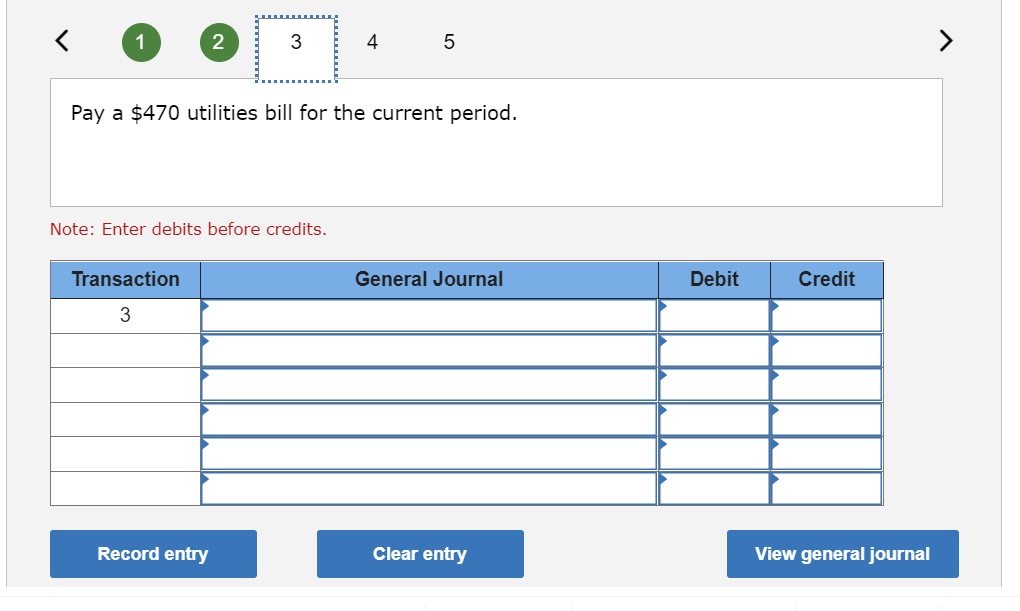
Task: Navigate forward with the right chevron arrow
Action: coord(945,41)
